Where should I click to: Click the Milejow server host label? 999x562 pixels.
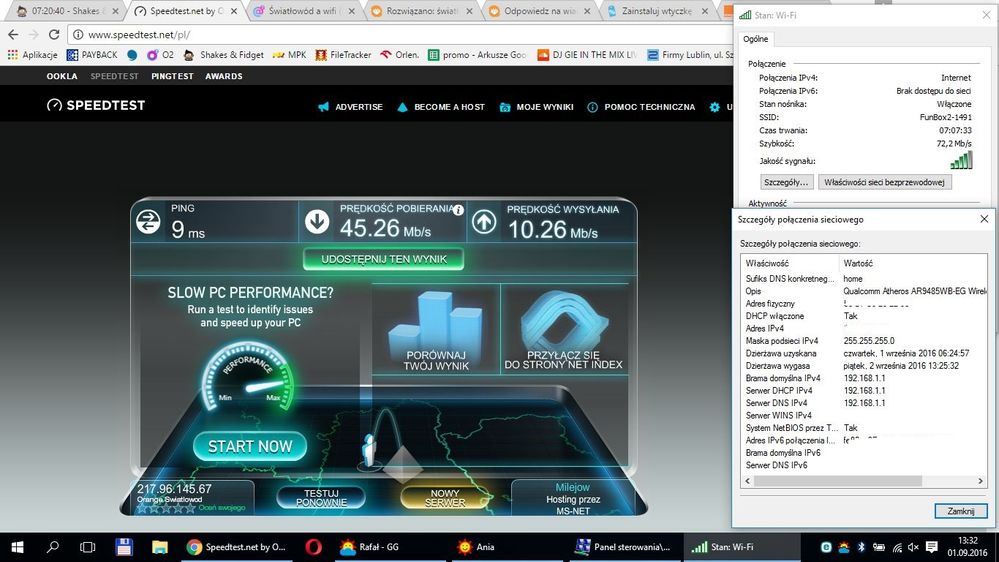(573, 487)
